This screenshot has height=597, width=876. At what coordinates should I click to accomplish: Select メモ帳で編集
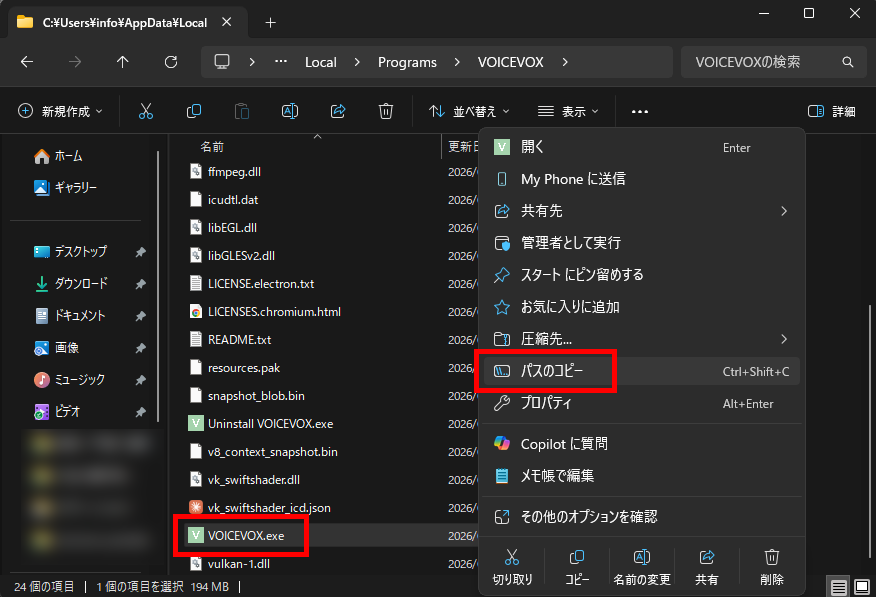[x=642, y=476]
